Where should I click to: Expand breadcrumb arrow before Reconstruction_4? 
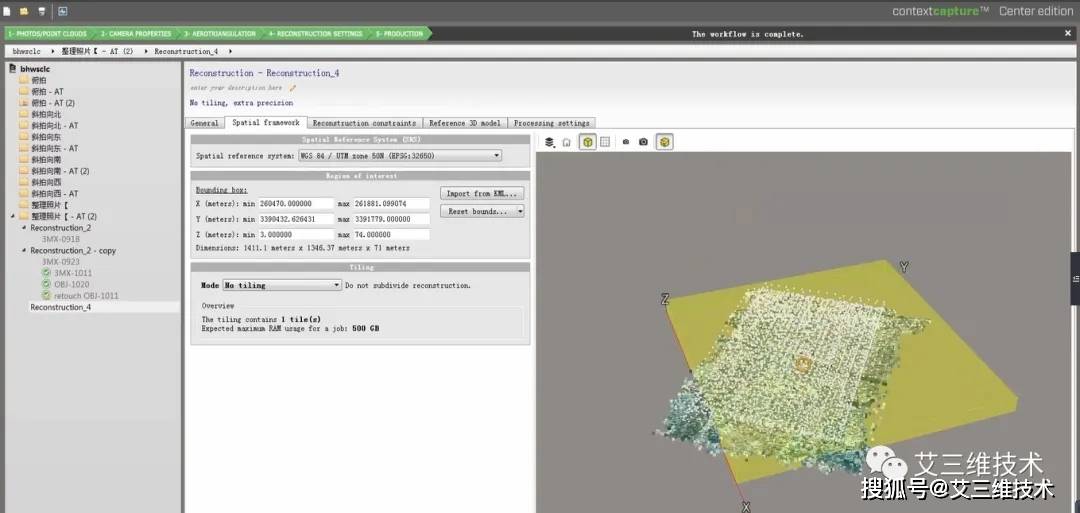point(146,52)
